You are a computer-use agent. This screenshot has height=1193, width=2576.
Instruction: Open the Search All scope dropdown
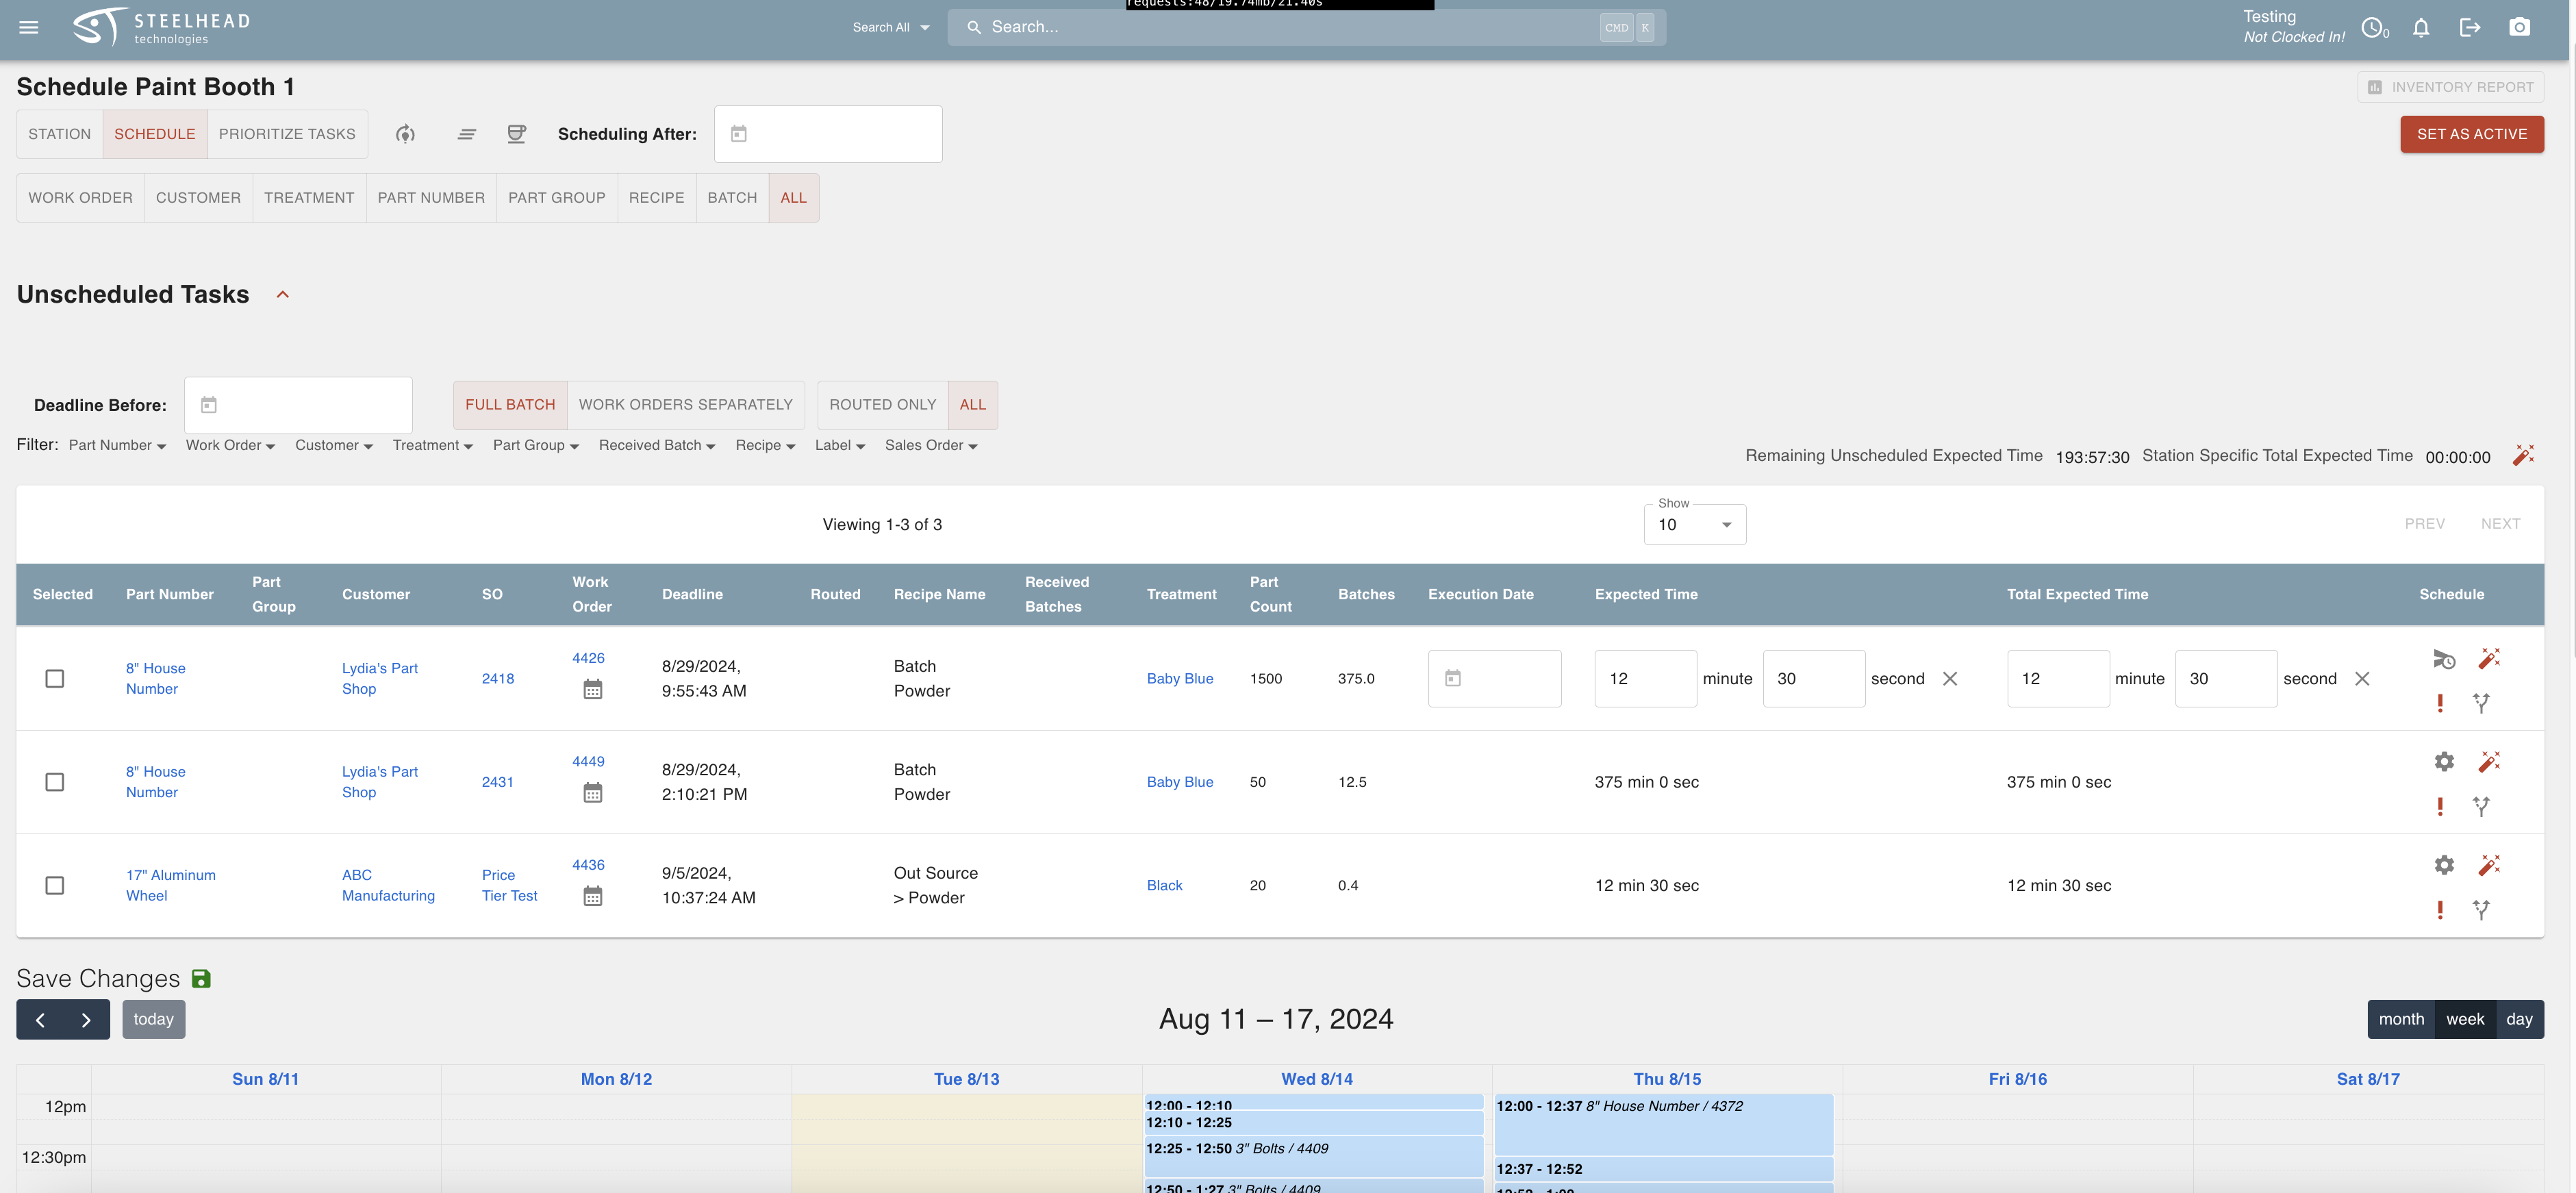coord(891,28)
